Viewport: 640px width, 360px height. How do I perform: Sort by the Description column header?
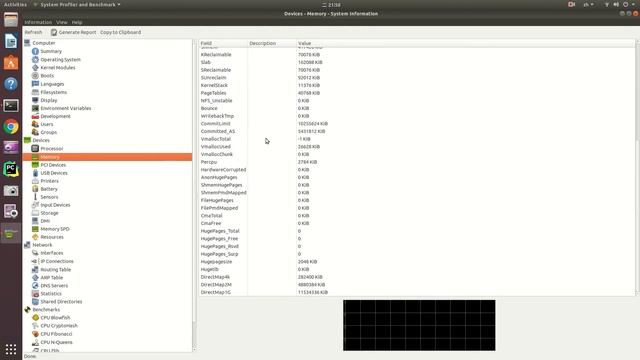tap(271, 43)
